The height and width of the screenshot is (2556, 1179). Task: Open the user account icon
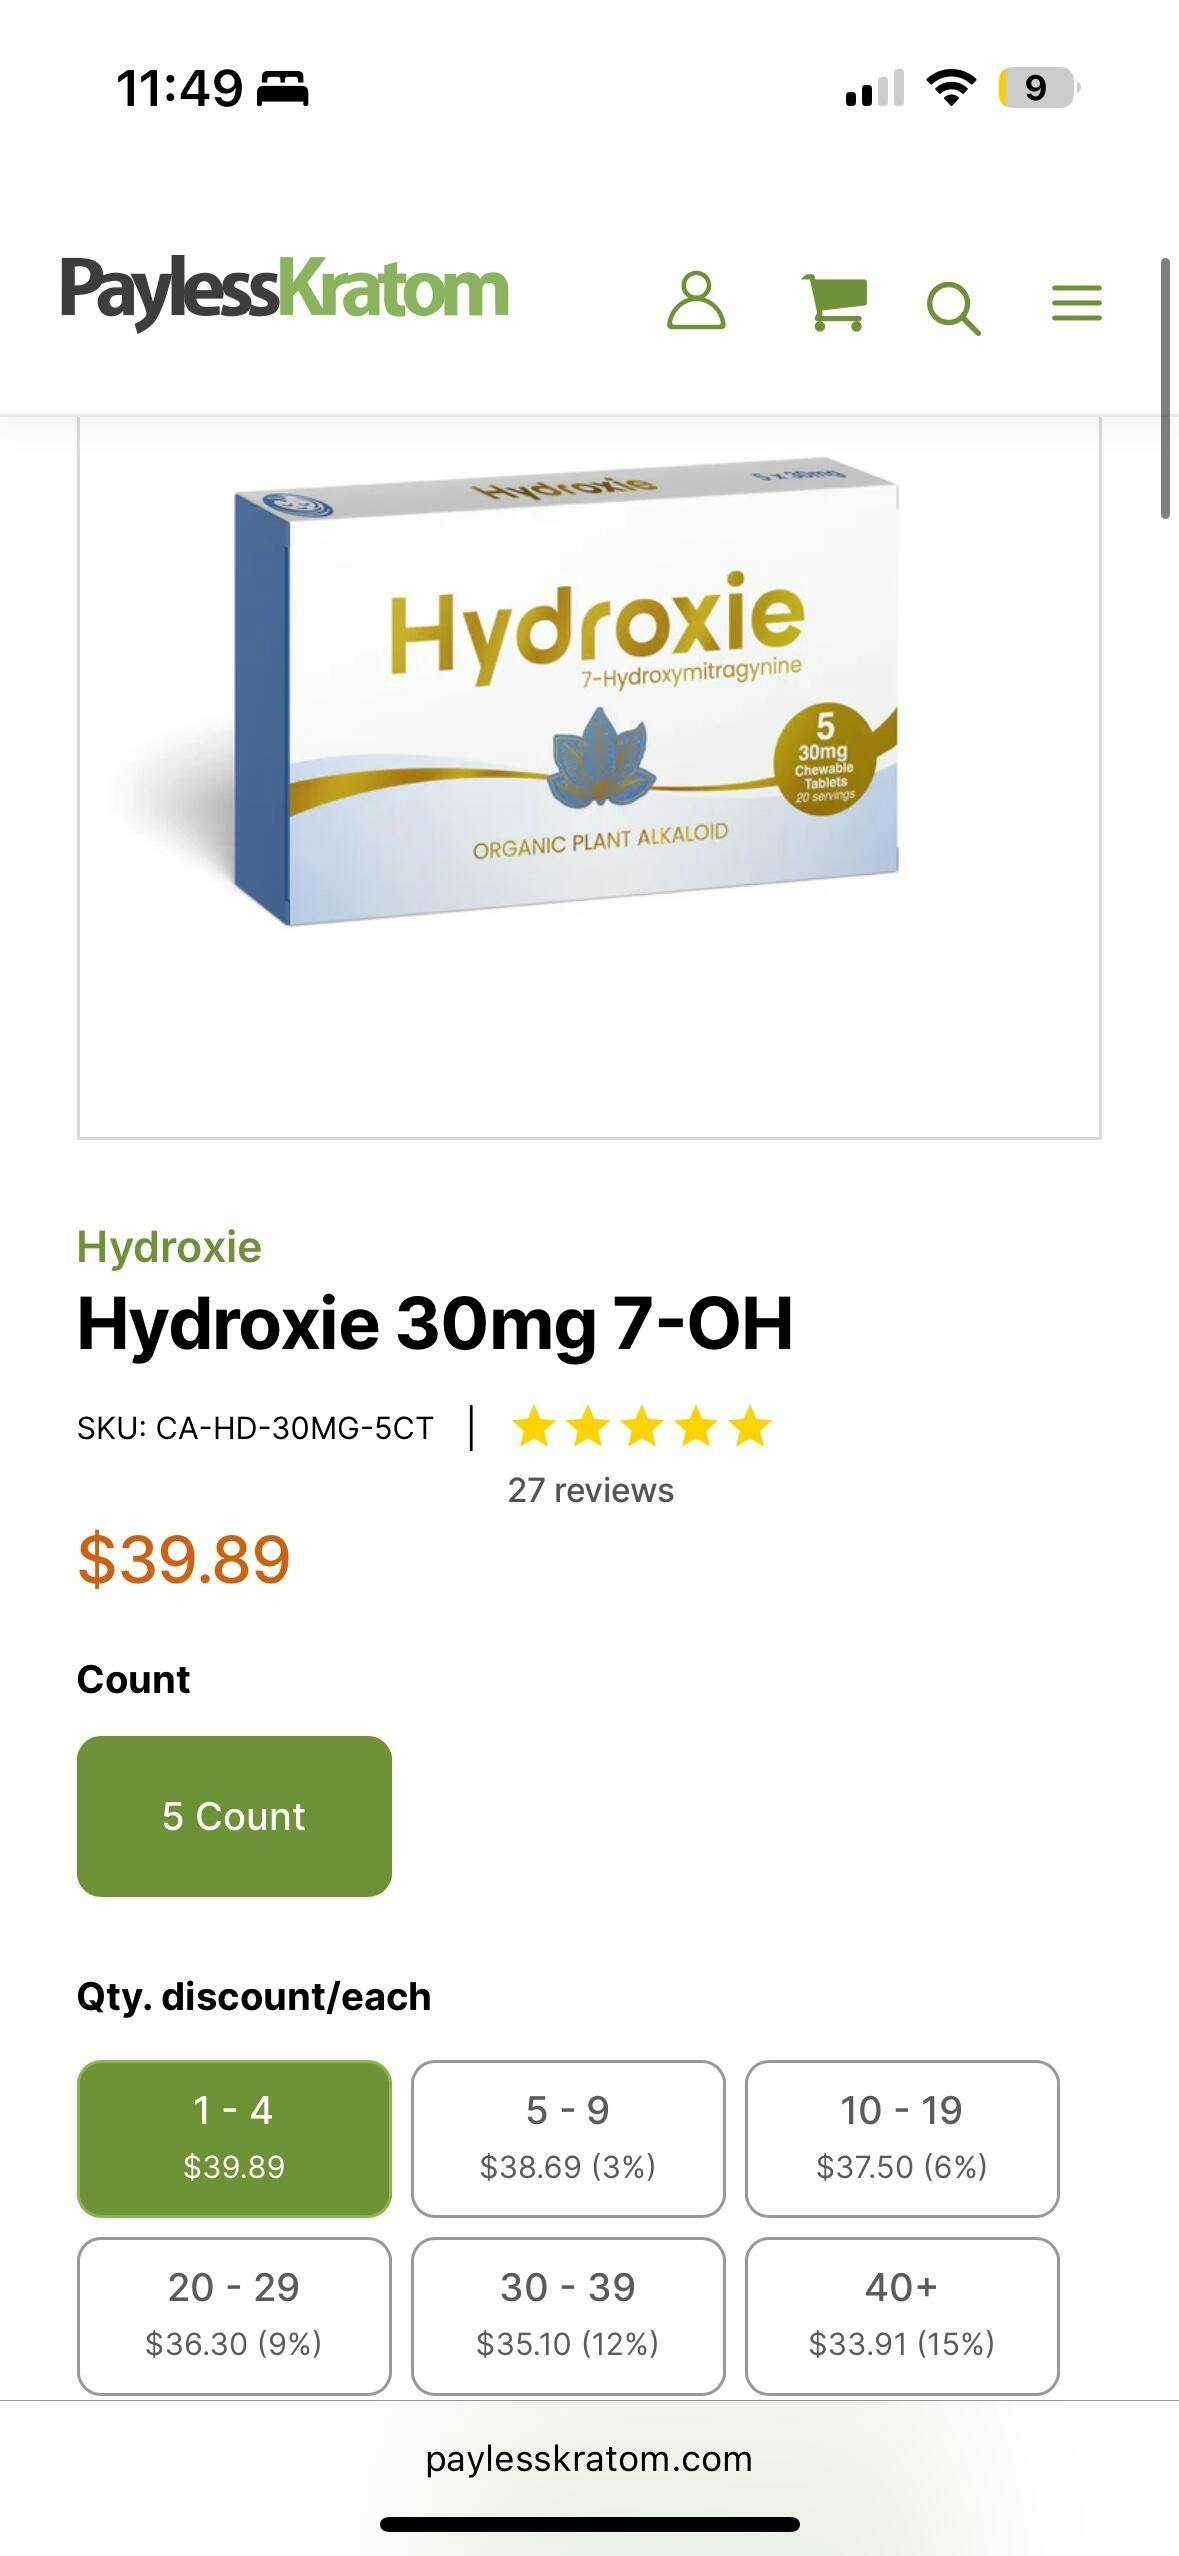696,301
